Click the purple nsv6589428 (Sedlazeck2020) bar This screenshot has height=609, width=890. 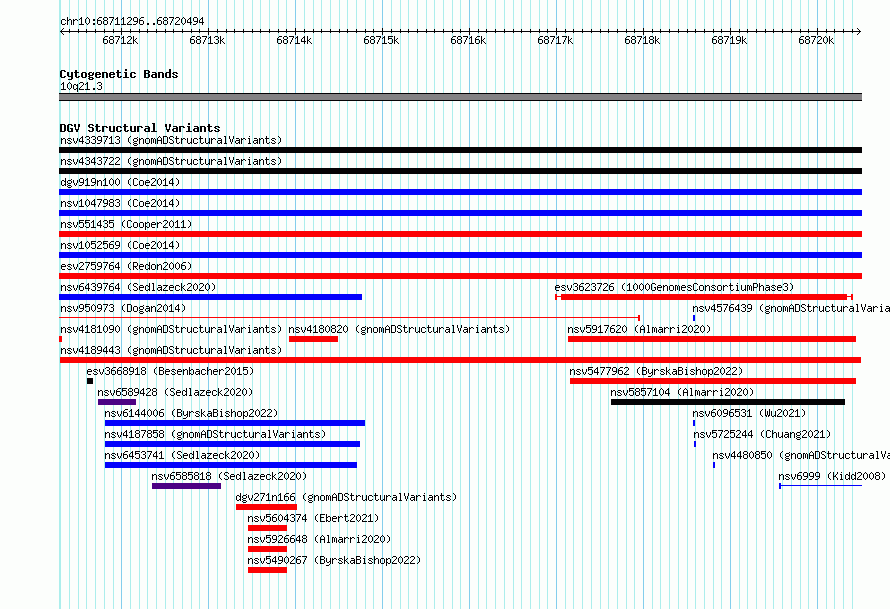(x=117, y=402)
